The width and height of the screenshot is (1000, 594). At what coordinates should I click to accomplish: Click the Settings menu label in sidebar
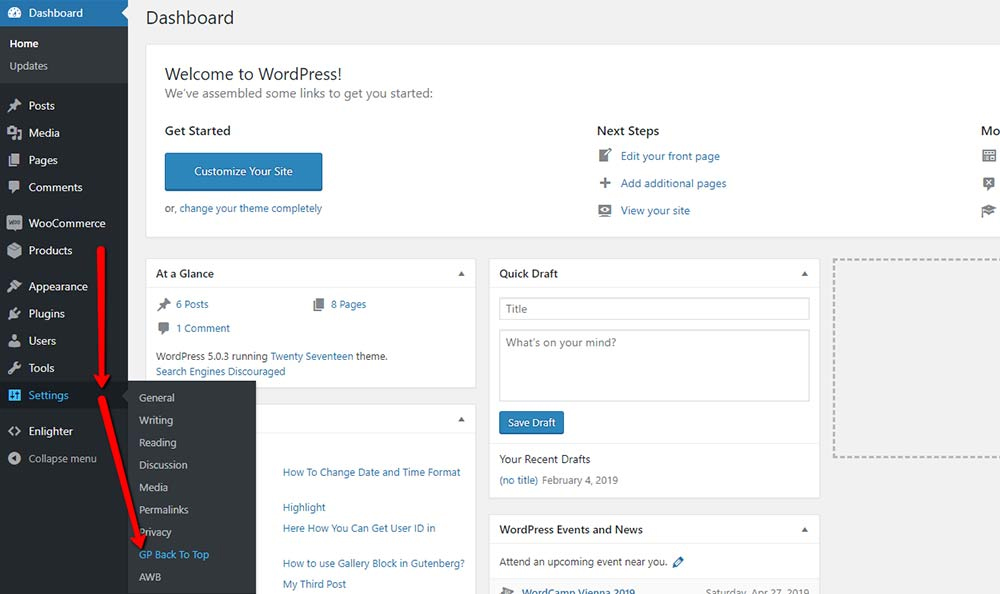tap(48, 395)
